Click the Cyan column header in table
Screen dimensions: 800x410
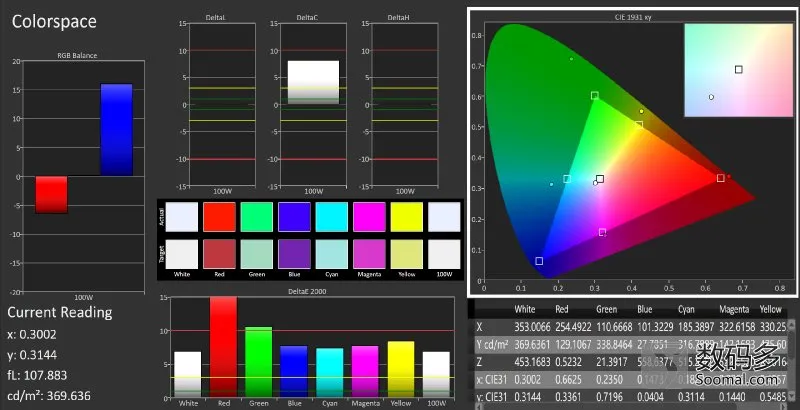(x=686, y=309)
